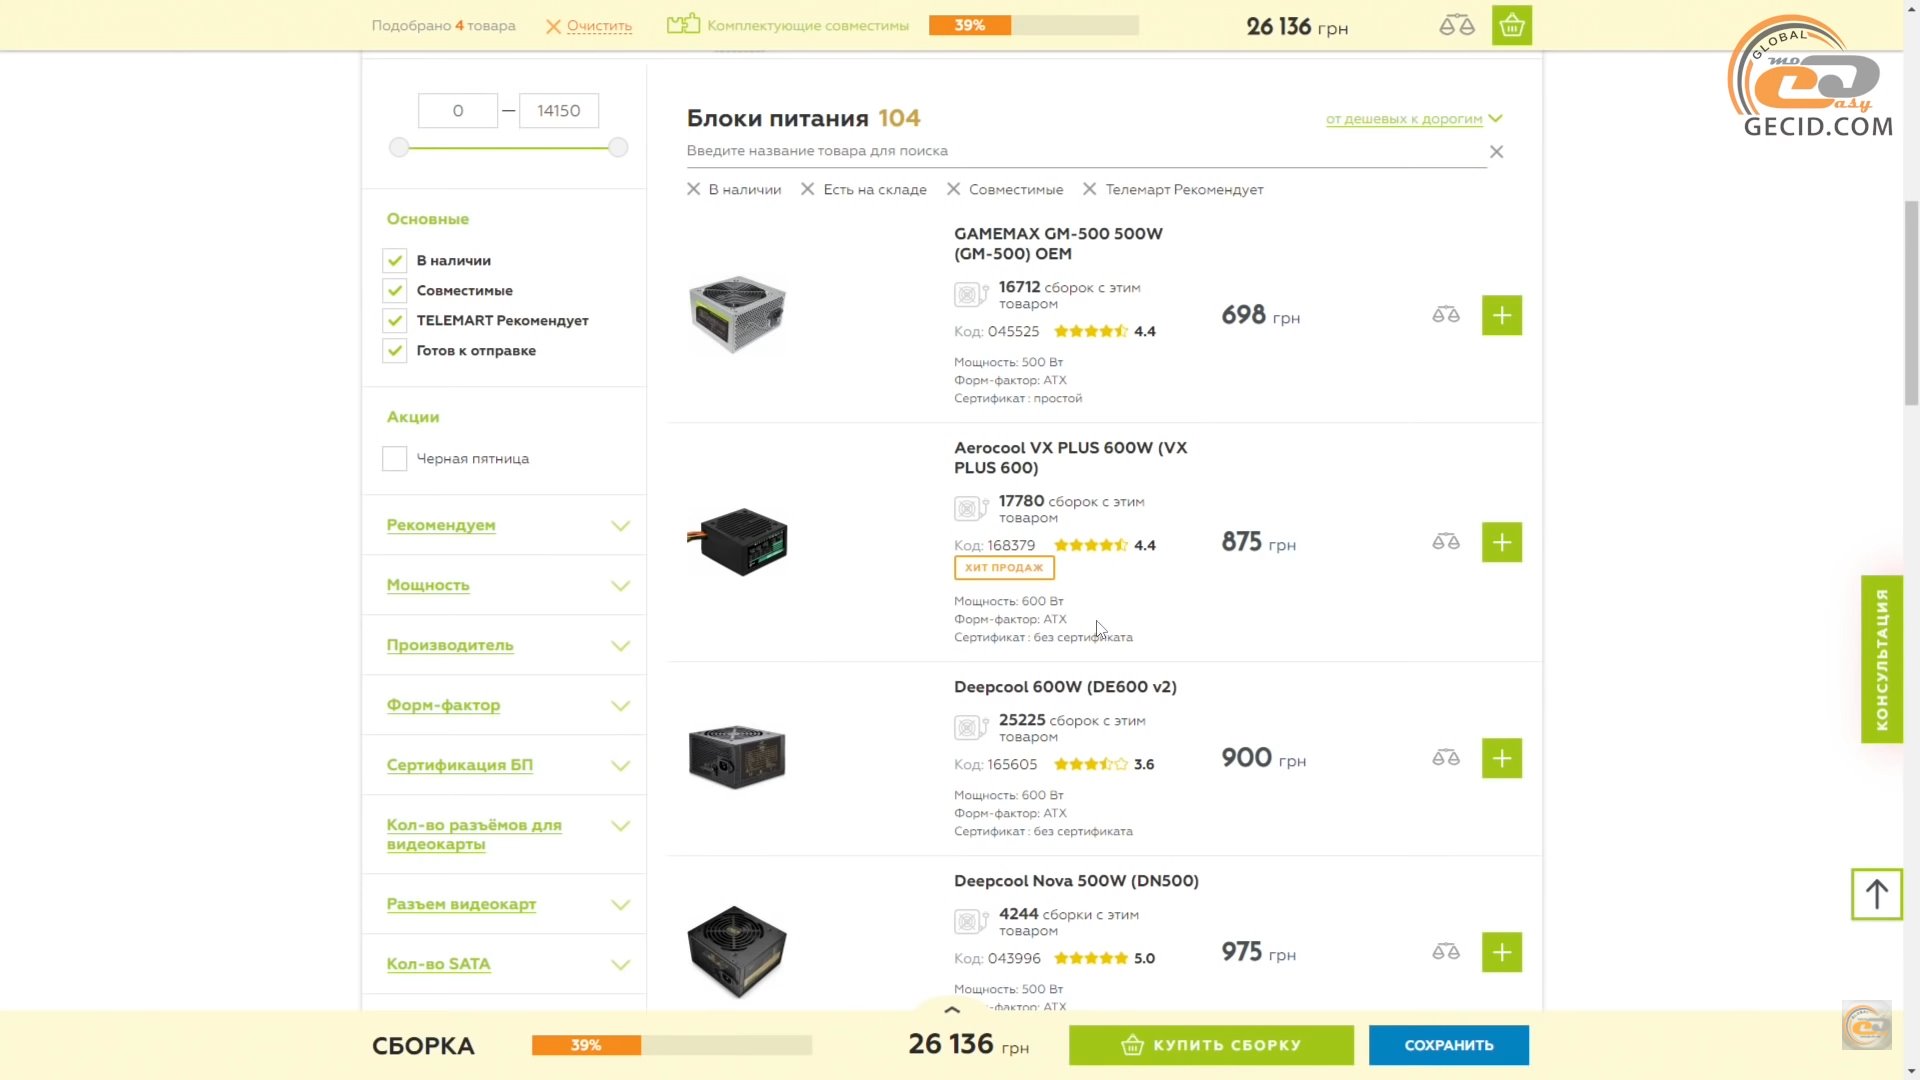Screen dimensions: 1920x1080
Task: Expand the 'Кол-во SATA' filter section
Action: (508, 965)
